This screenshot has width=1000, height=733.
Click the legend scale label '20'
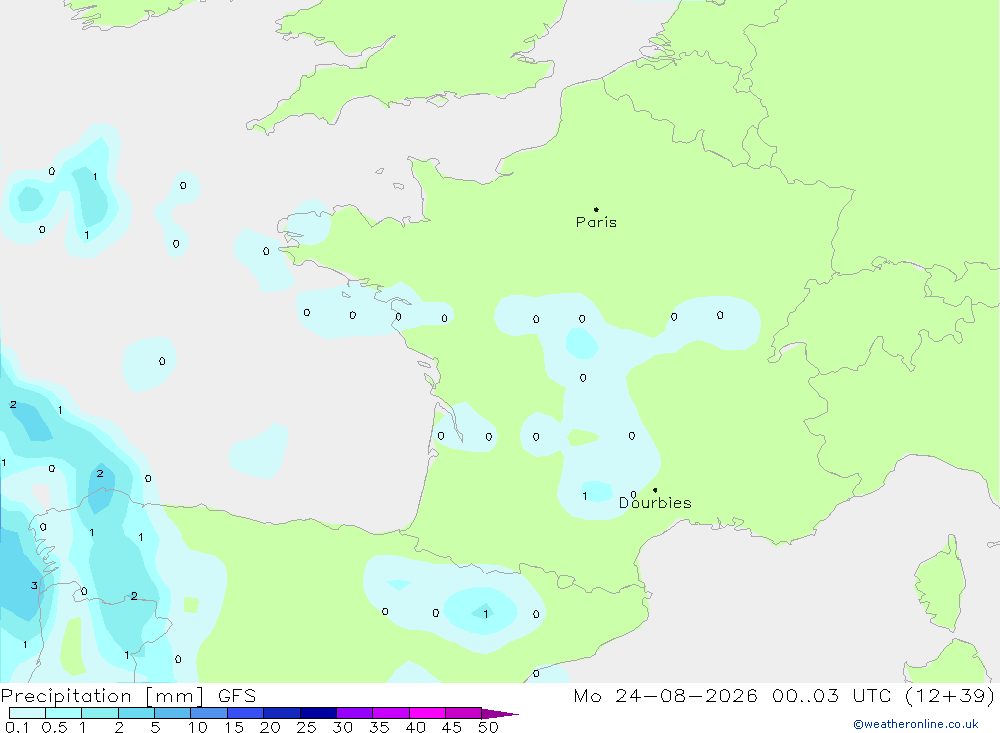(x=270, y=727)
